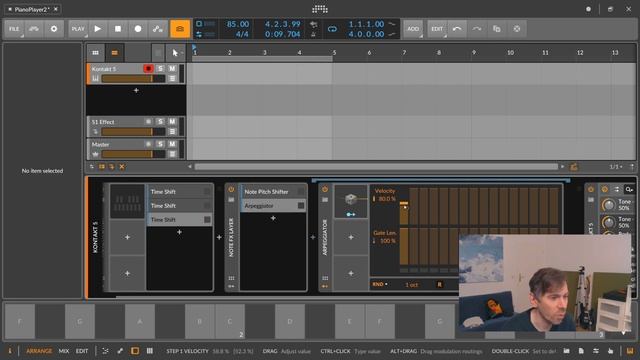This screenshot has height=360, width=640.
Task: Arm record on Kontakt 5 track
Action: (x=148, y=69)
